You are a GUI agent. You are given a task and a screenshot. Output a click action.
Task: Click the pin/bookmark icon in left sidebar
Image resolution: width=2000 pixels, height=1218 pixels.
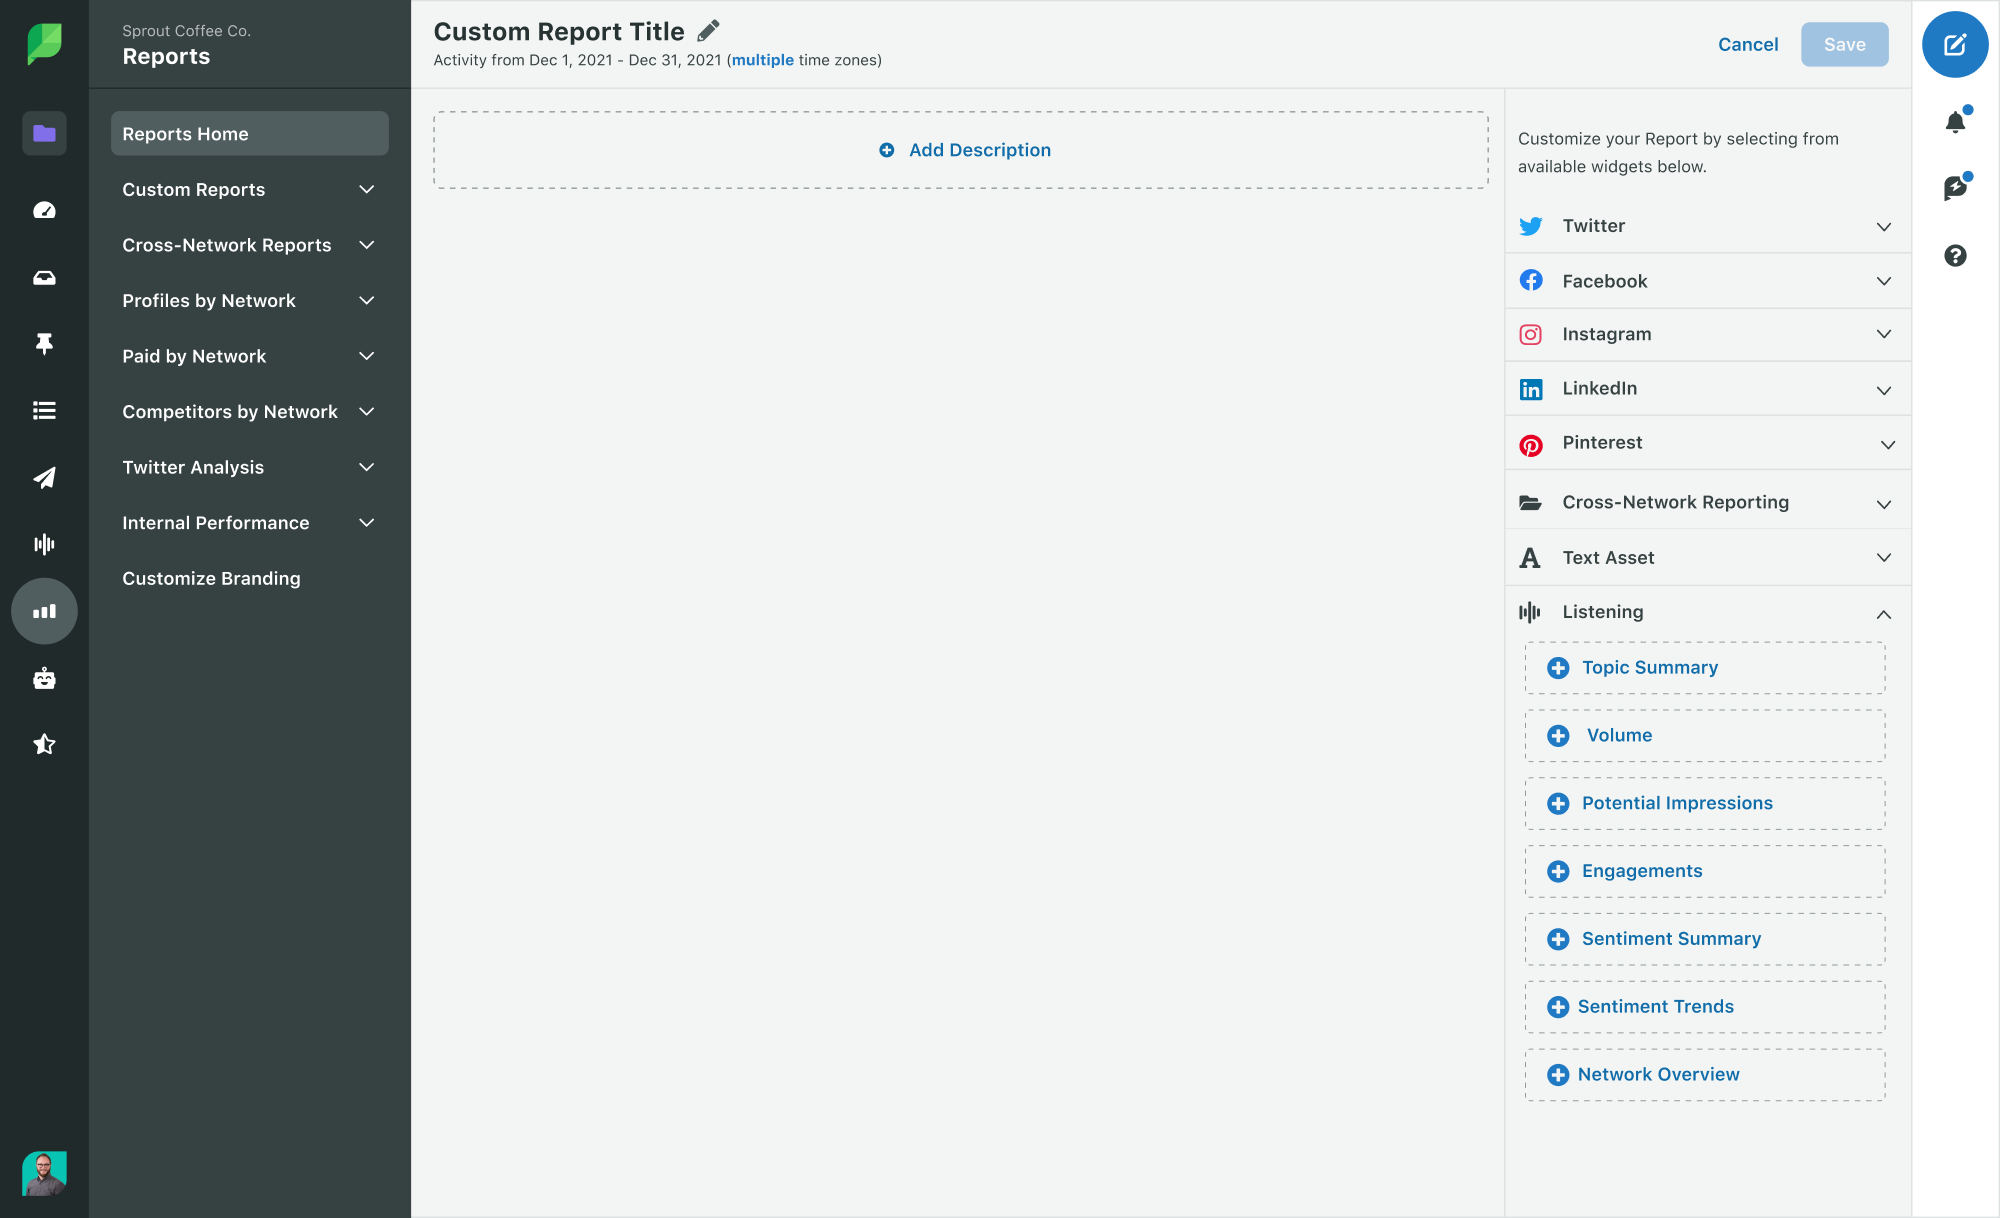click(x=43, y=343)
